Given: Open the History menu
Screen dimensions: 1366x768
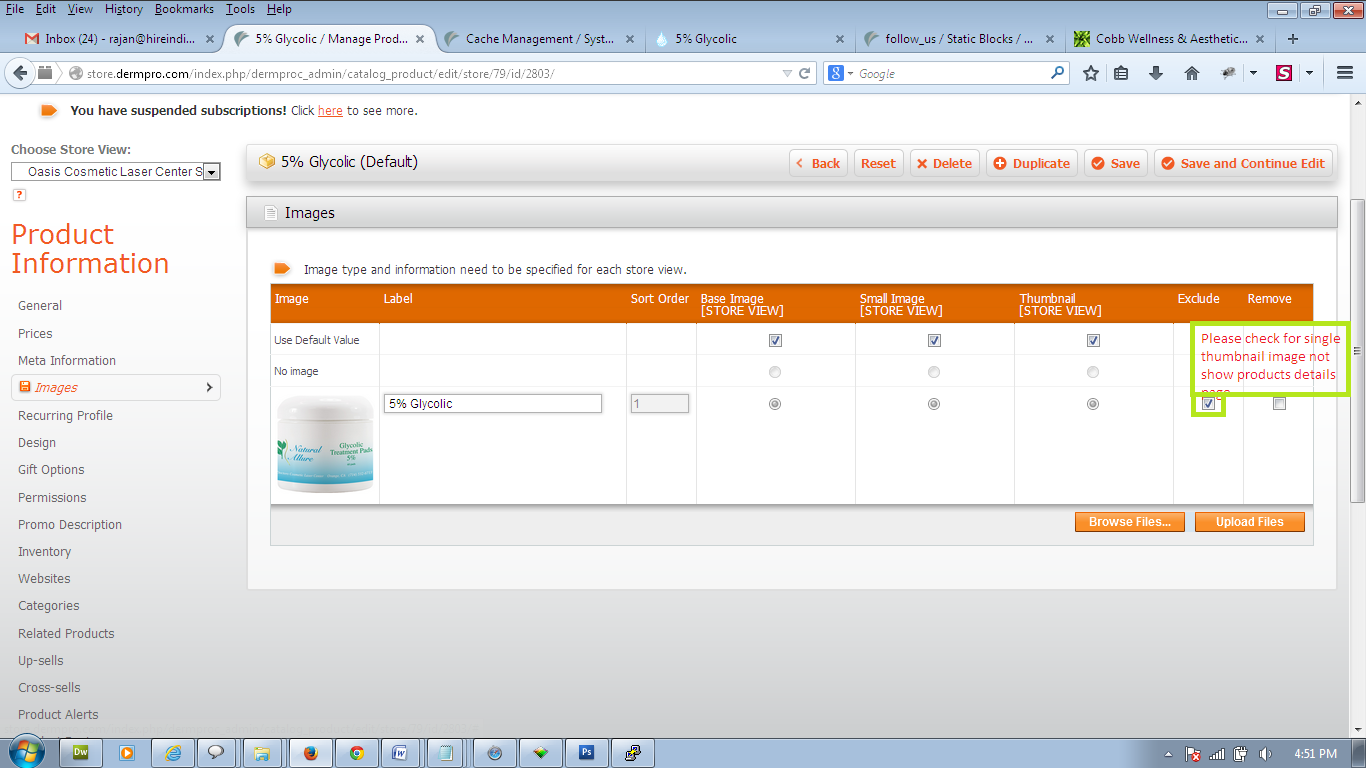Looking at the screenshot, I should (x=123, y=9).
